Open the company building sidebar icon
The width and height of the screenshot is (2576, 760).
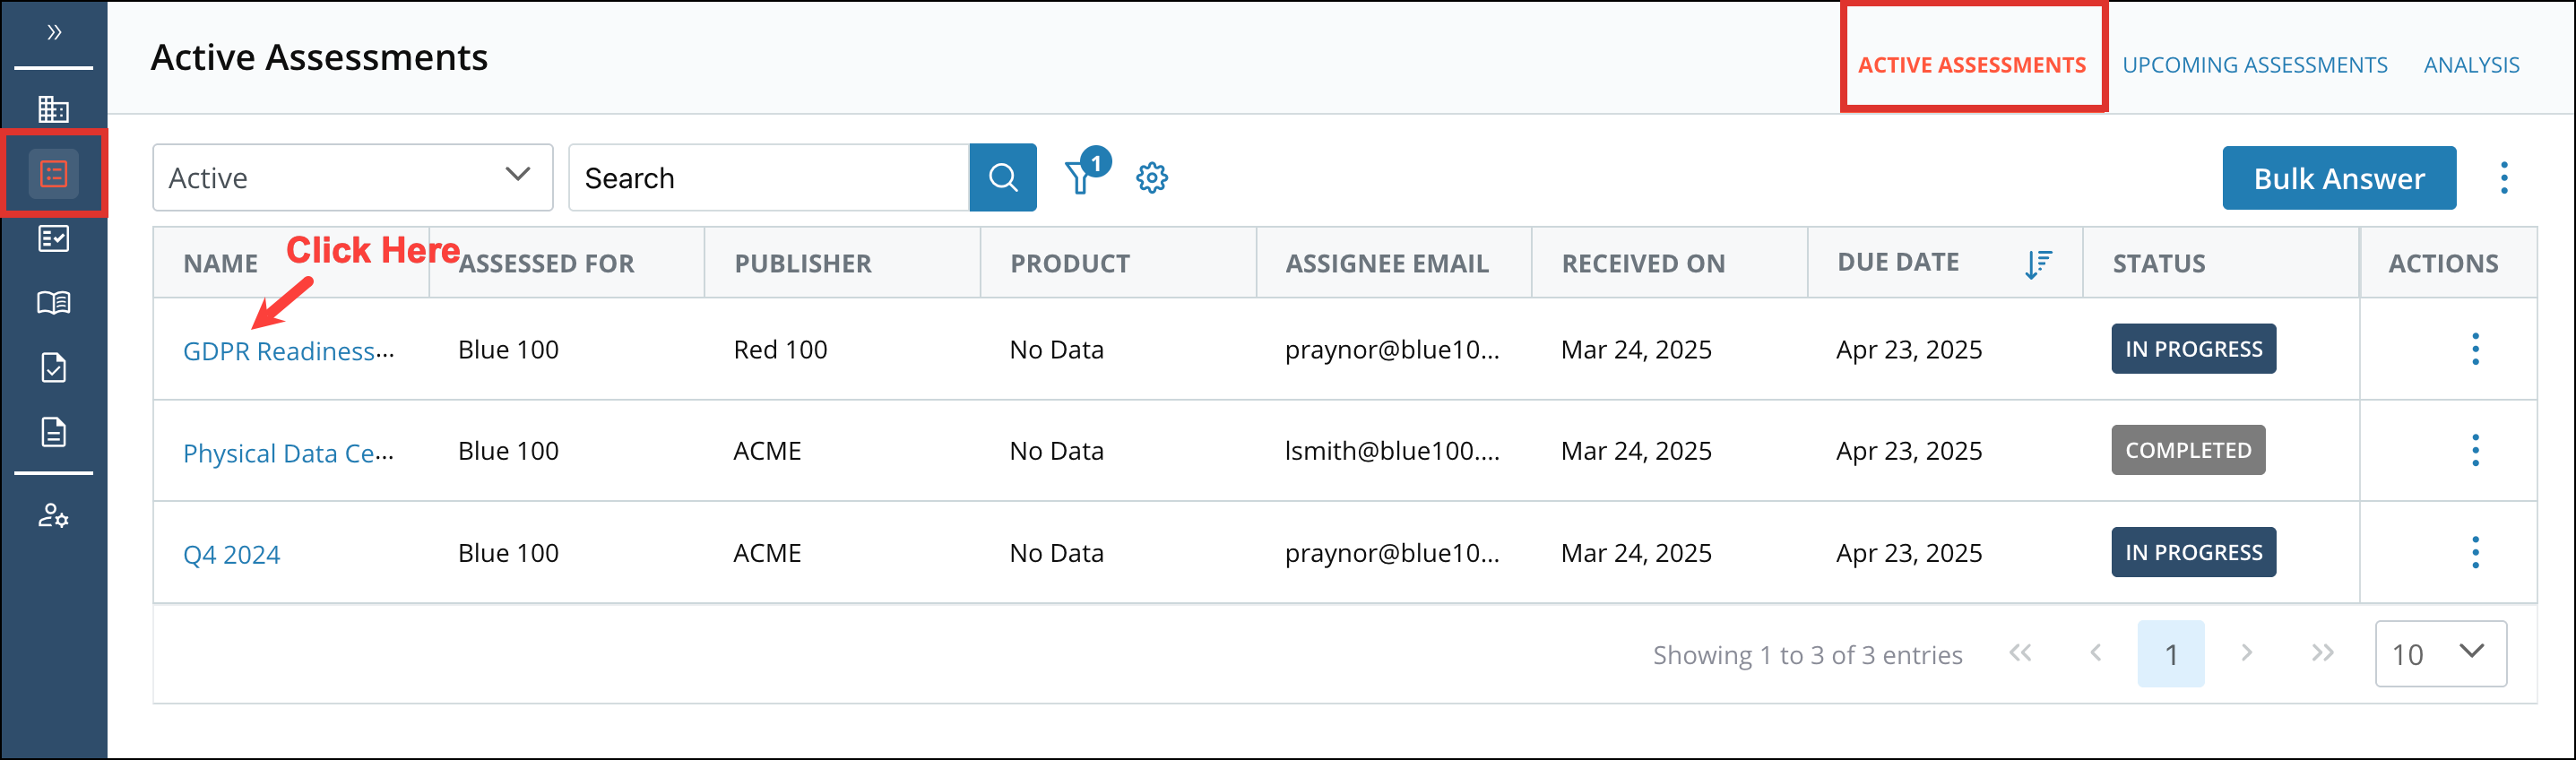click(53, 109)
